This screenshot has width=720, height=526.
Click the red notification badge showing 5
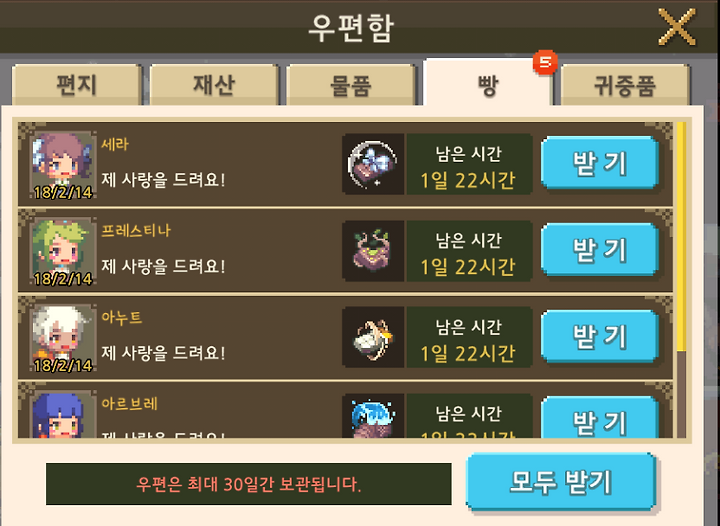tap(545, 62)
